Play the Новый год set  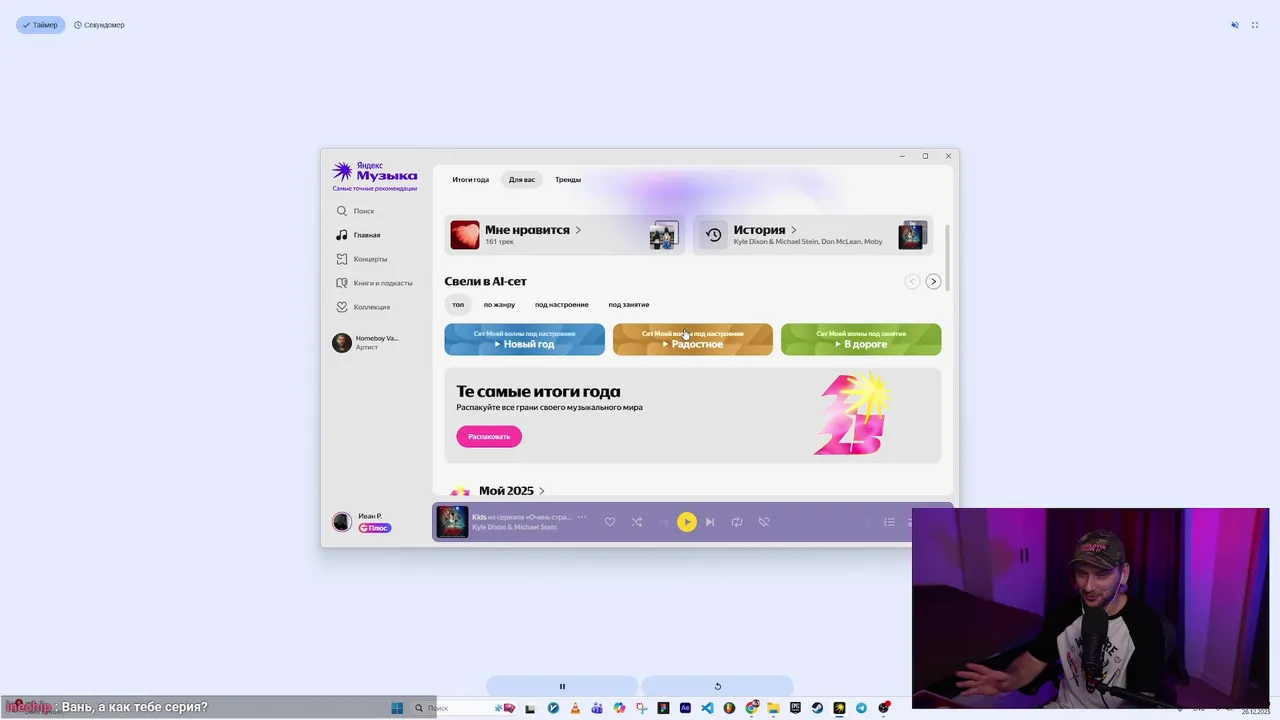tap(525, 339)
